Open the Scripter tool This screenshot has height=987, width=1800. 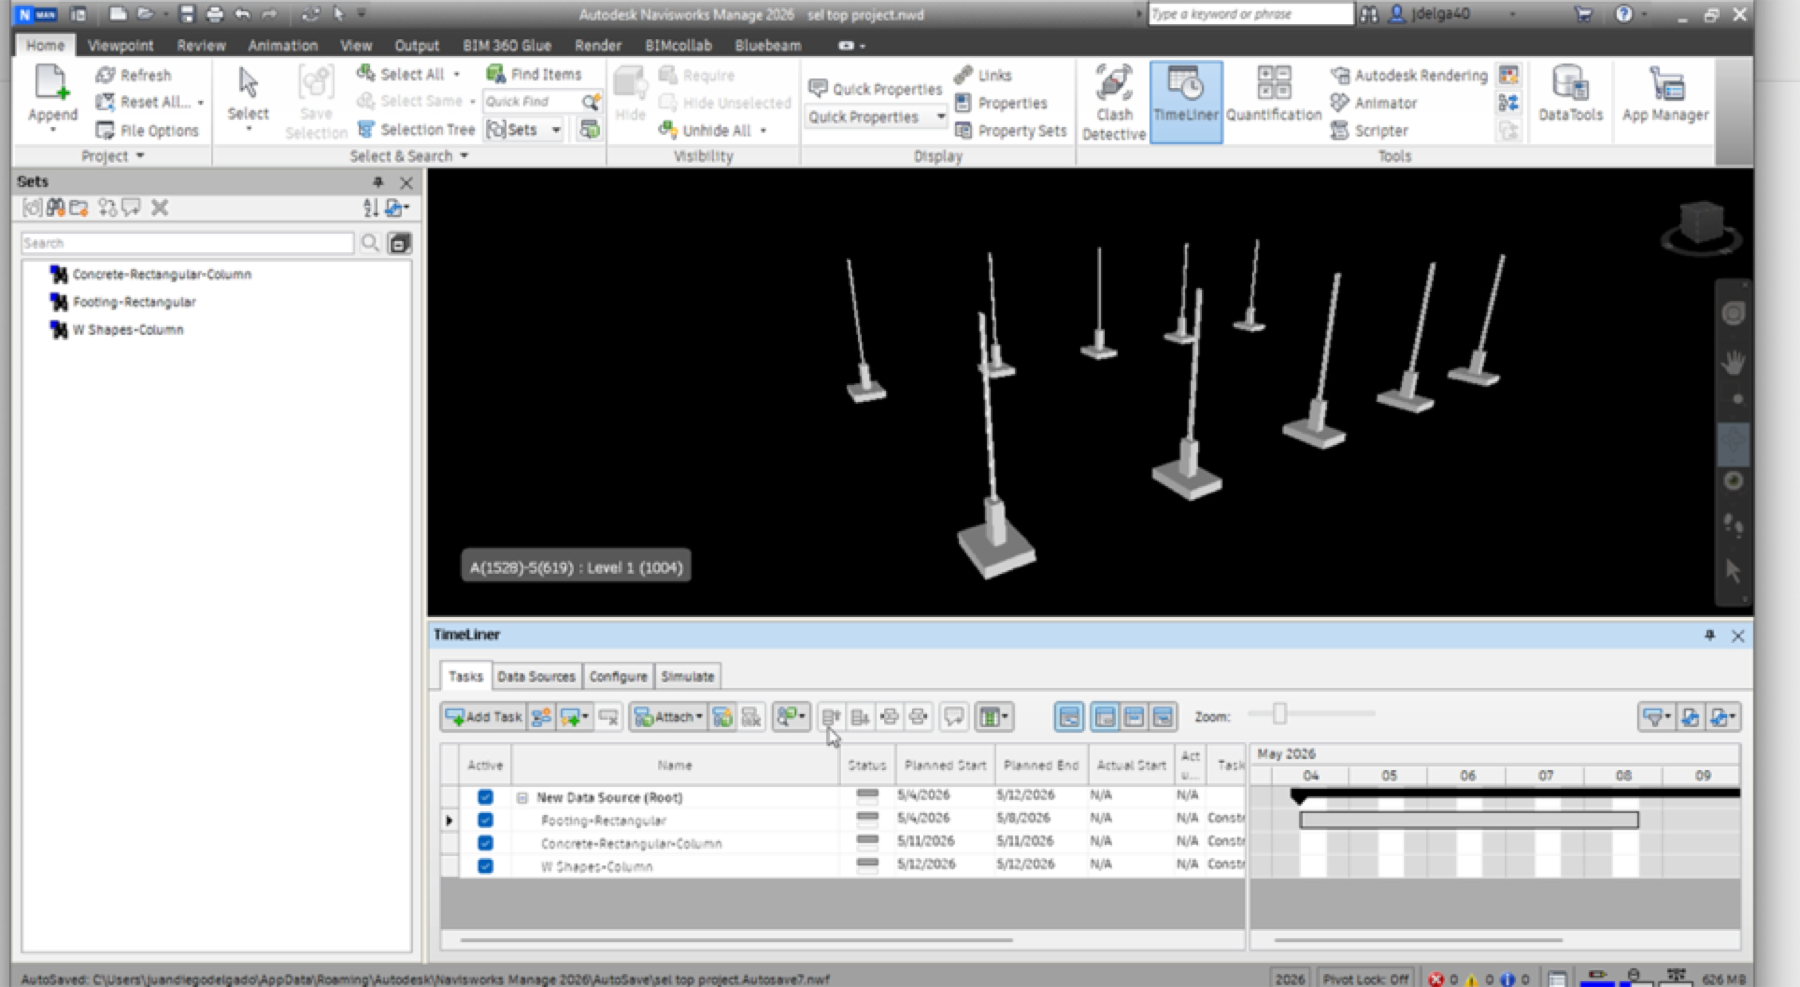(1369, 130)
